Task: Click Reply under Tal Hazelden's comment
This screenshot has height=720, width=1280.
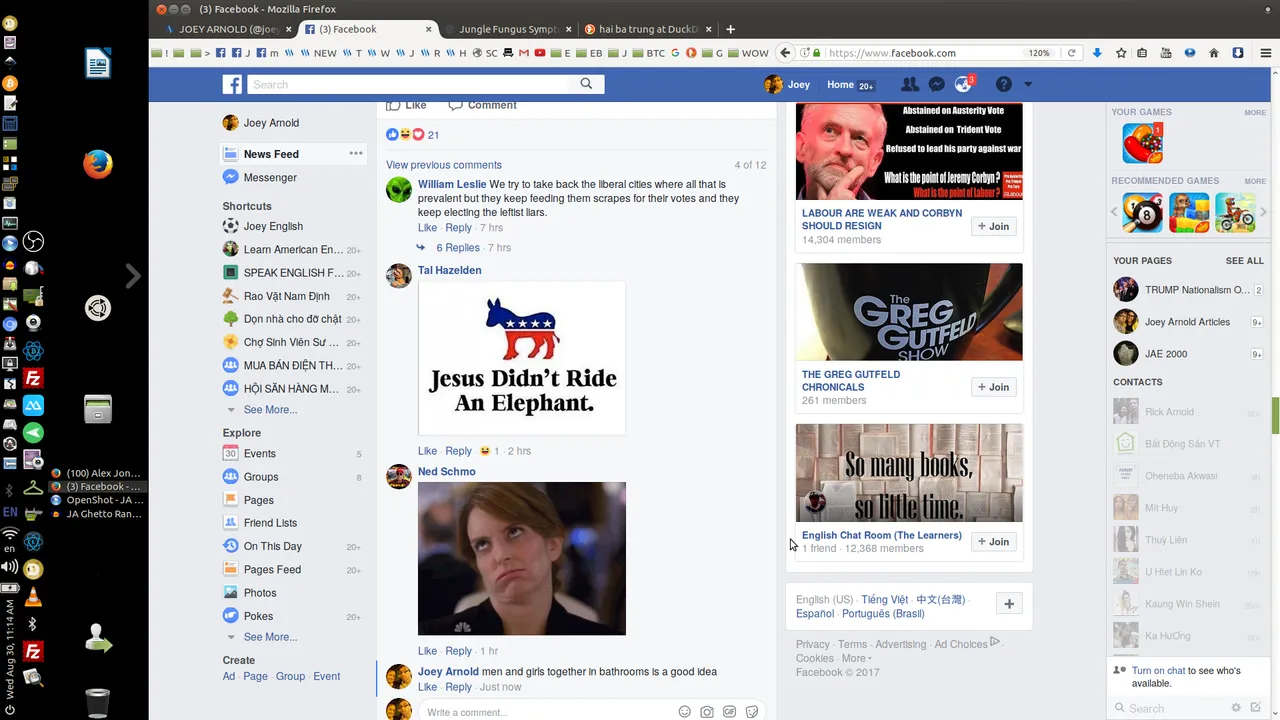Action: pos(458,451)
